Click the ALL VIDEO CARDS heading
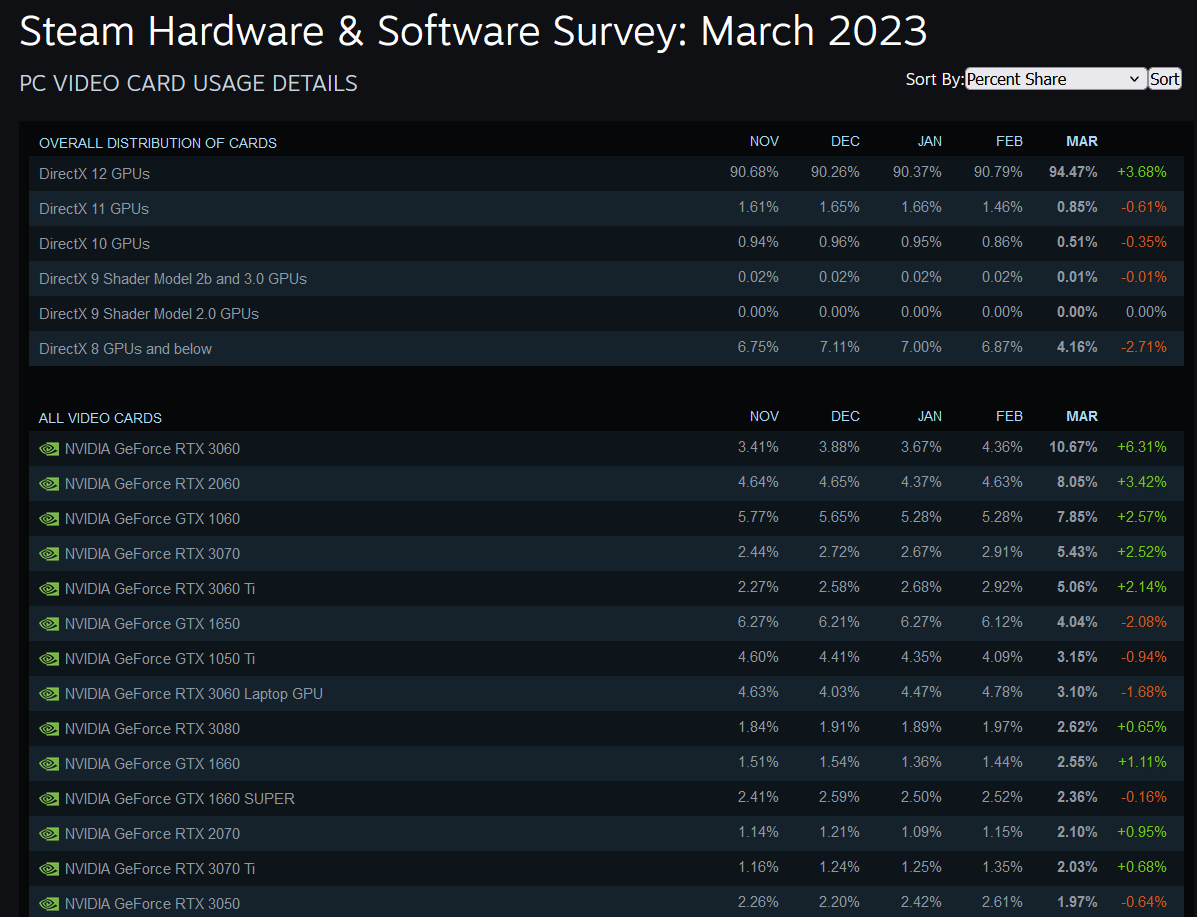1197x917 pixels. [100, 418]
